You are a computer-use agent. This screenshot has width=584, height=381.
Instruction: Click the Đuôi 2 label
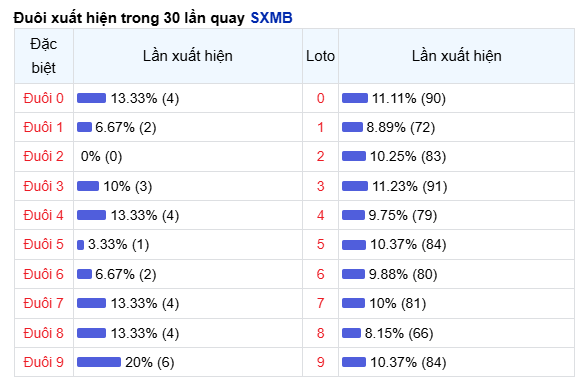click(x=44, y=156)
